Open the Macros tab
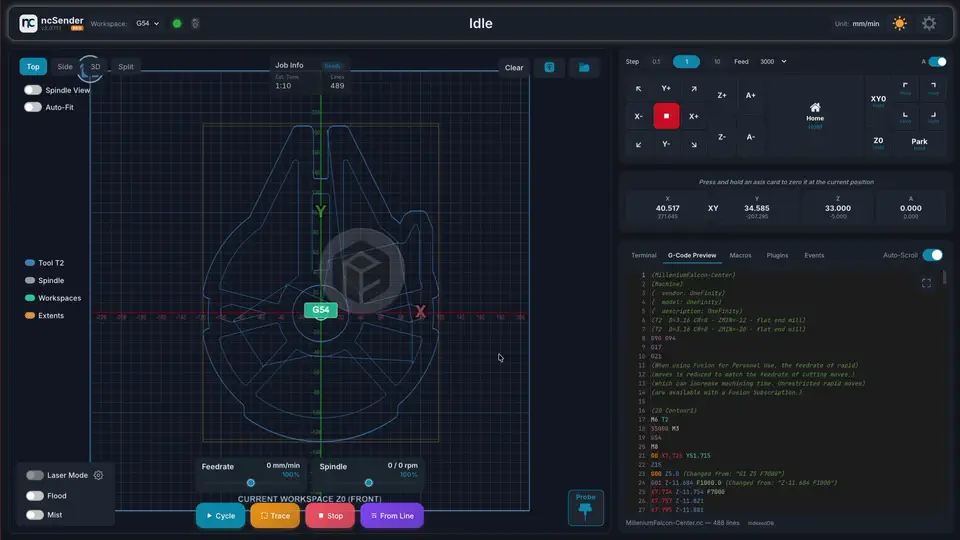Screen dimensions: 960x540 740,255
